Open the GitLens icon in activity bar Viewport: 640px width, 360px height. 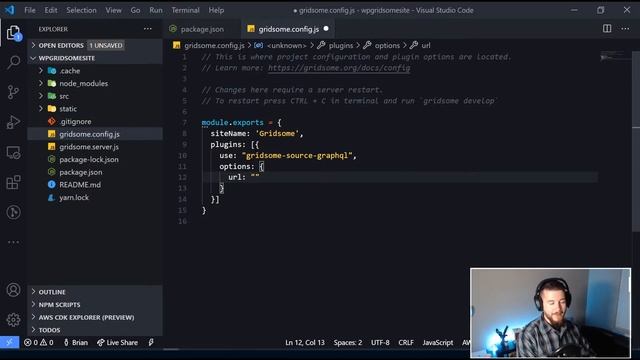[x=13, y=212]
